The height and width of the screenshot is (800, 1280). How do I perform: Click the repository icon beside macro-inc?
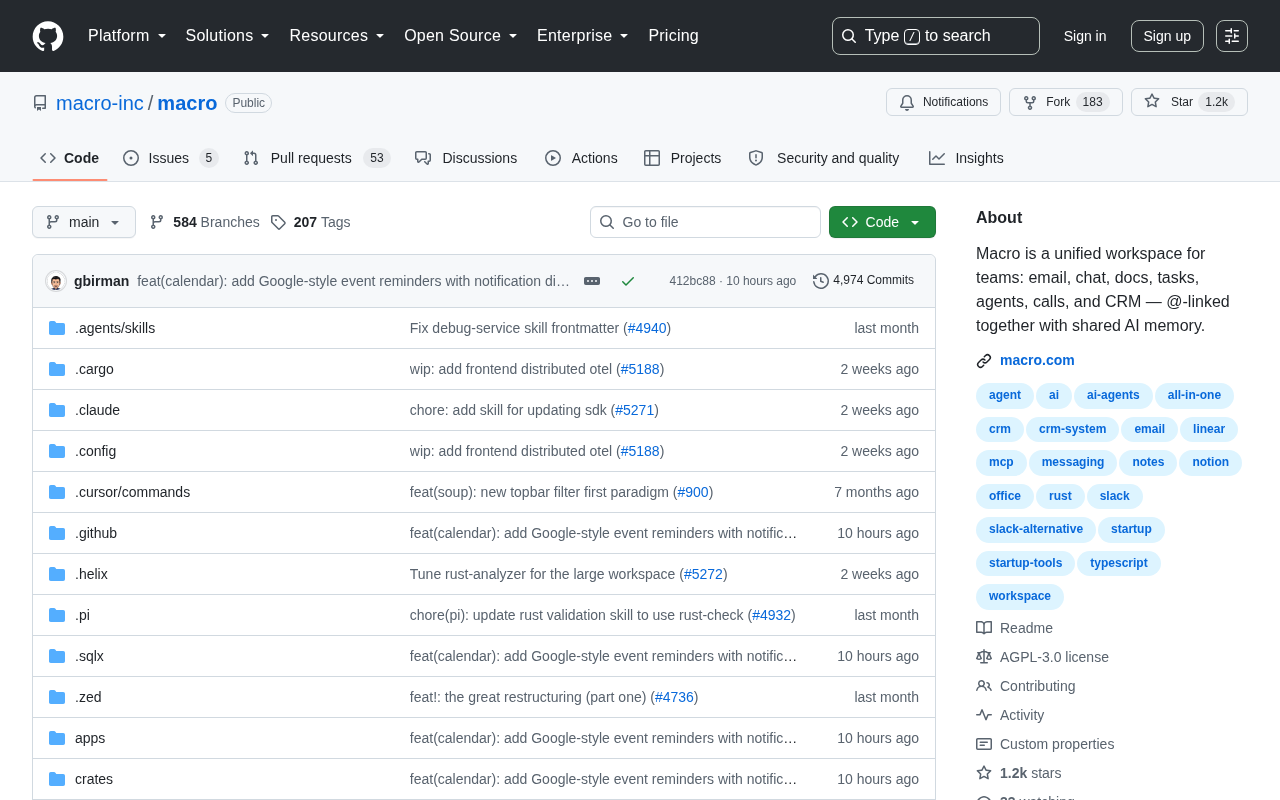click(x=40, y=103)
